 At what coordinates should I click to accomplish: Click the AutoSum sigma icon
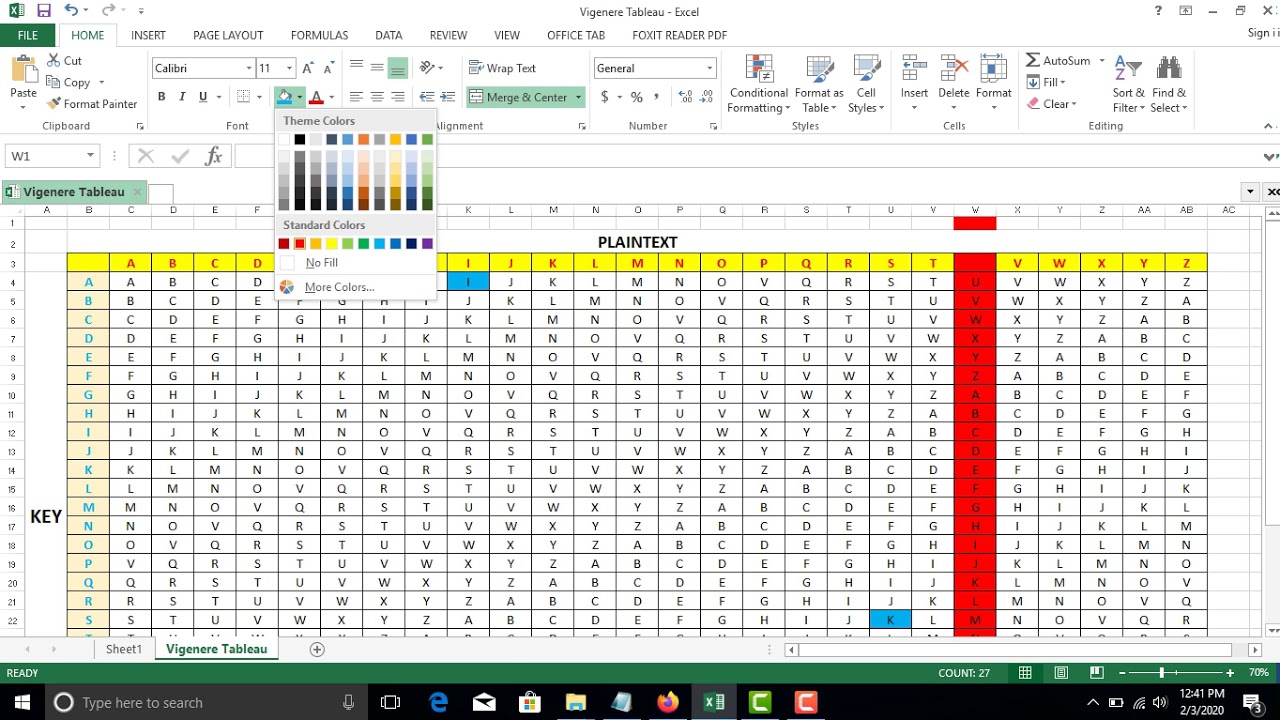point(1033,61)
